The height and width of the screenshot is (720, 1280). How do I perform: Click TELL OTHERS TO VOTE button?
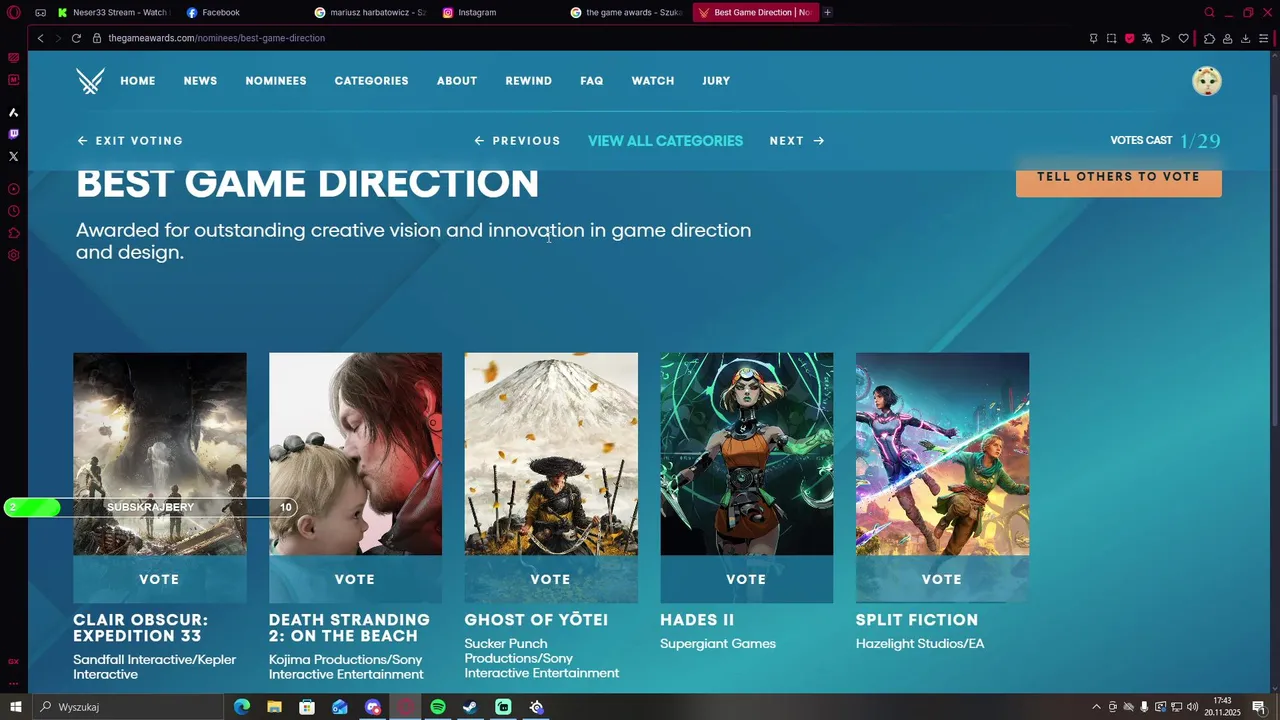tap(1118, 178)
